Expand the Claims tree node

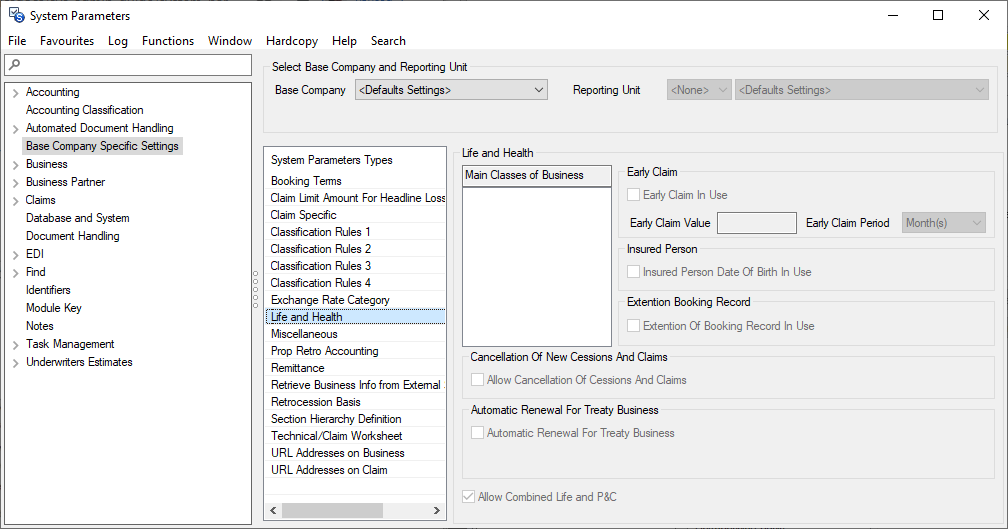coord(16,201)
